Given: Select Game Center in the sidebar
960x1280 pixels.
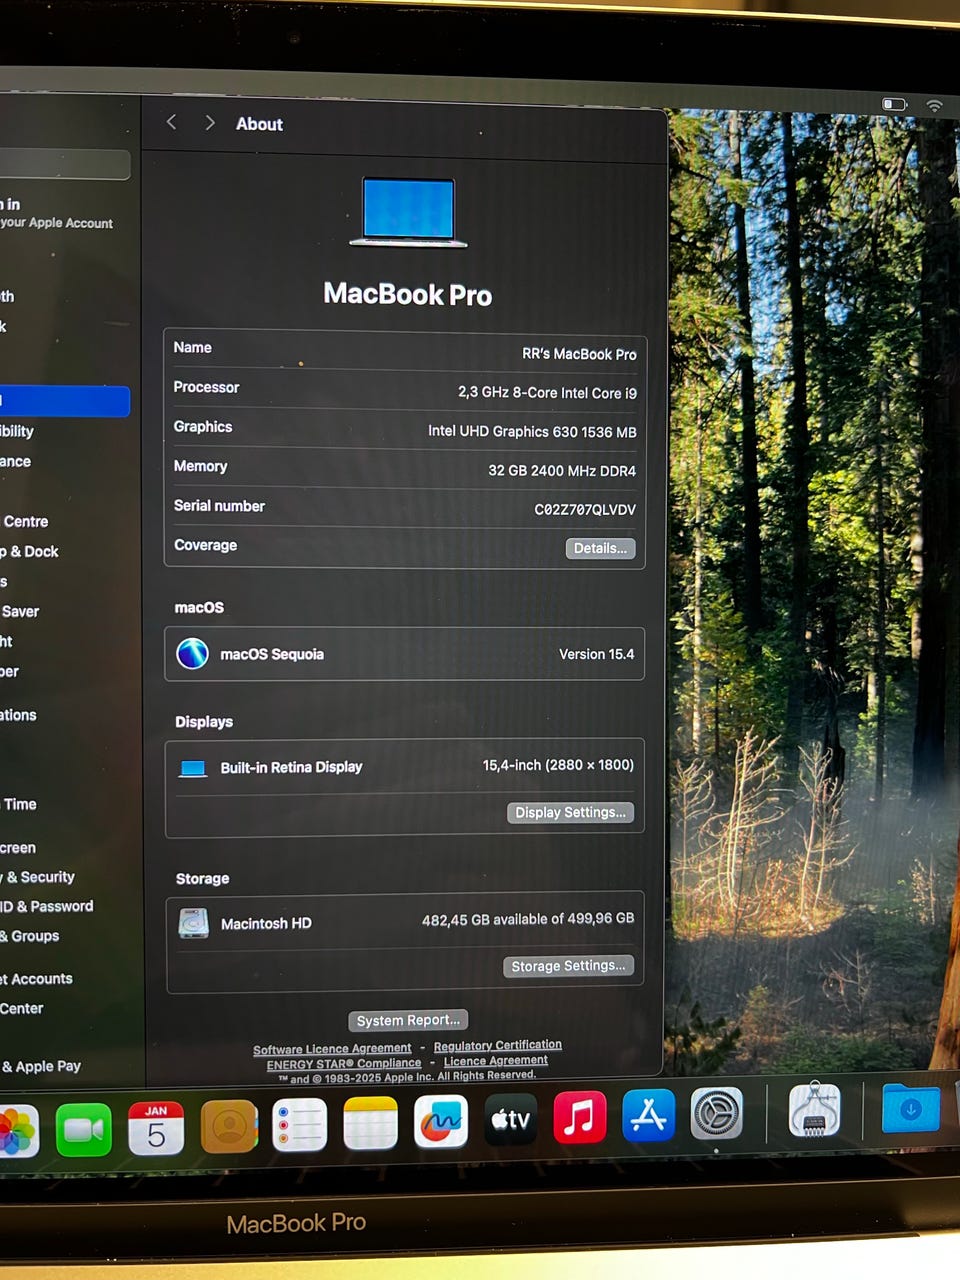Looking at the screenshot, I should [22, 1008].
